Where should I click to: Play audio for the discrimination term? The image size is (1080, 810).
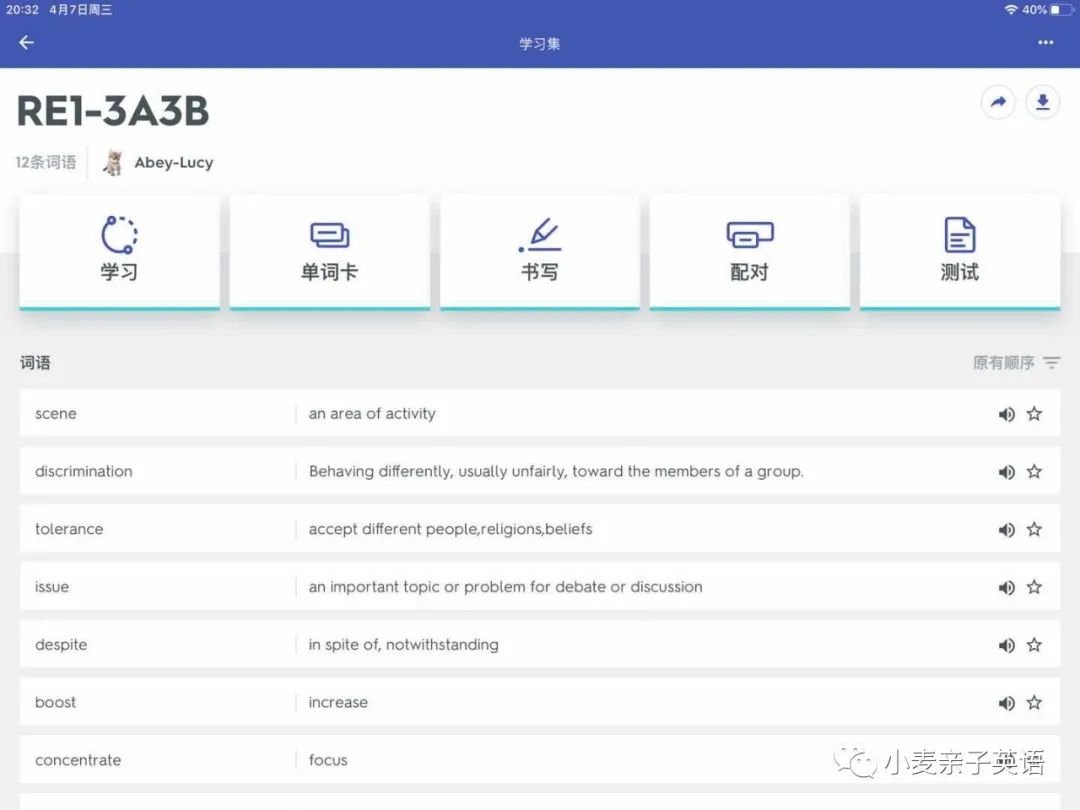click(1006, 472)
